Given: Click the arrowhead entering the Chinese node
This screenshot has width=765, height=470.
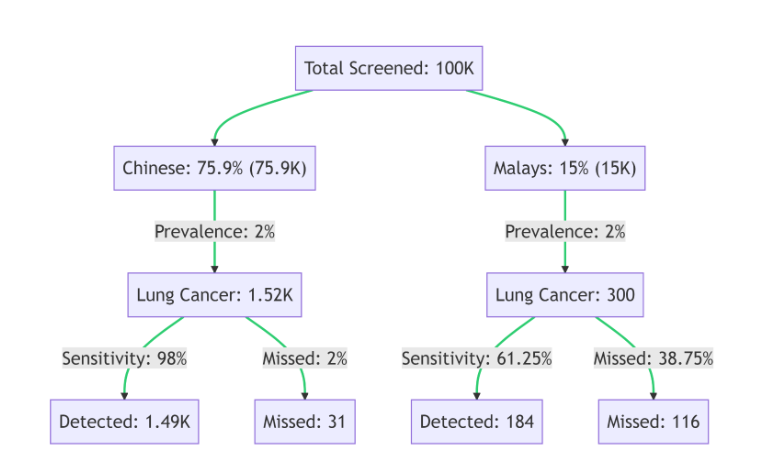Looking at the screenshot, I should click(x=214, y=142).
